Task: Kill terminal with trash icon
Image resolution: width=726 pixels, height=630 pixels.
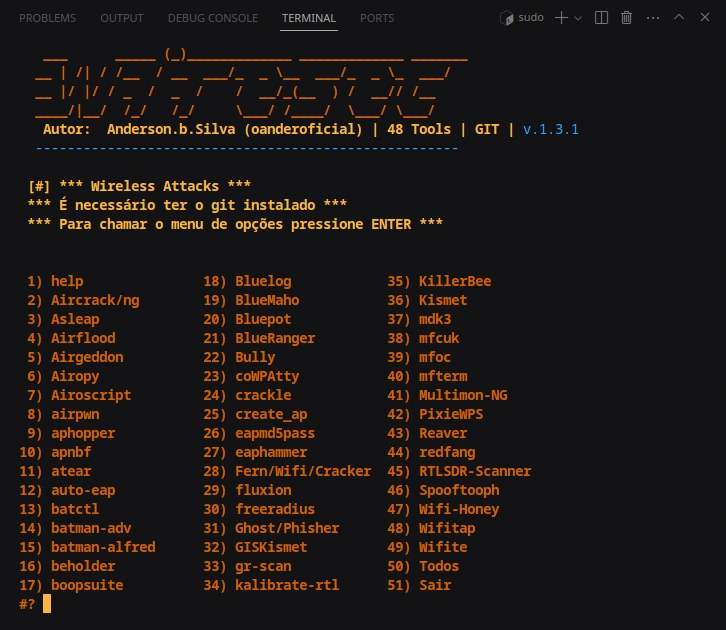Action: [626, 18]
